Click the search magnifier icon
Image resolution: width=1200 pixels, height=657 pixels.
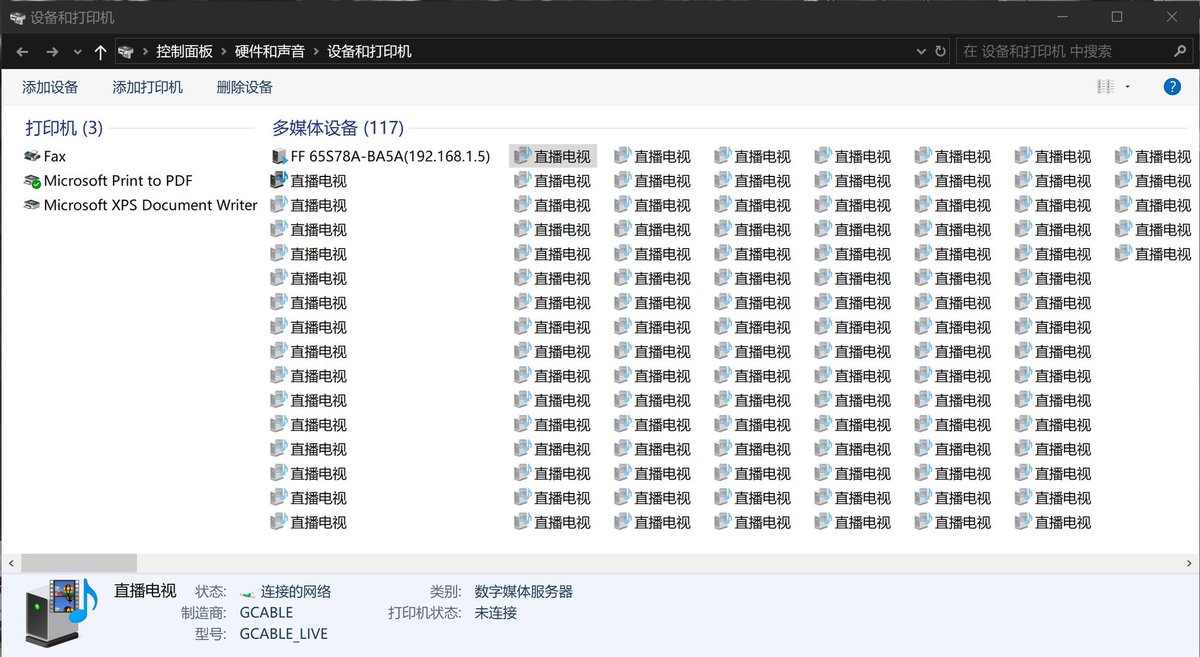[1181, 51]
